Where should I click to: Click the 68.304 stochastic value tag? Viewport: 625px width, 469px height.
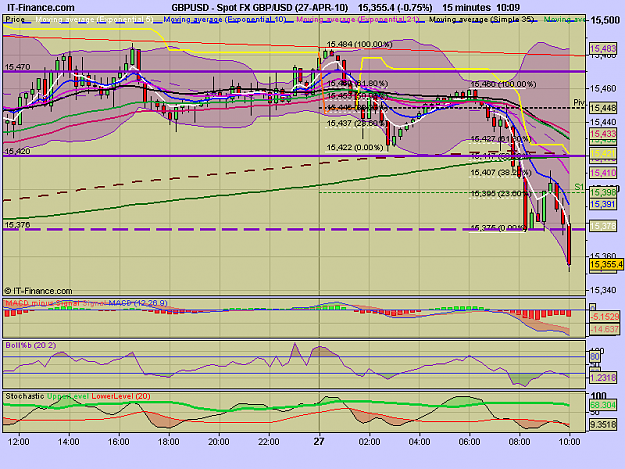point(603,405)
